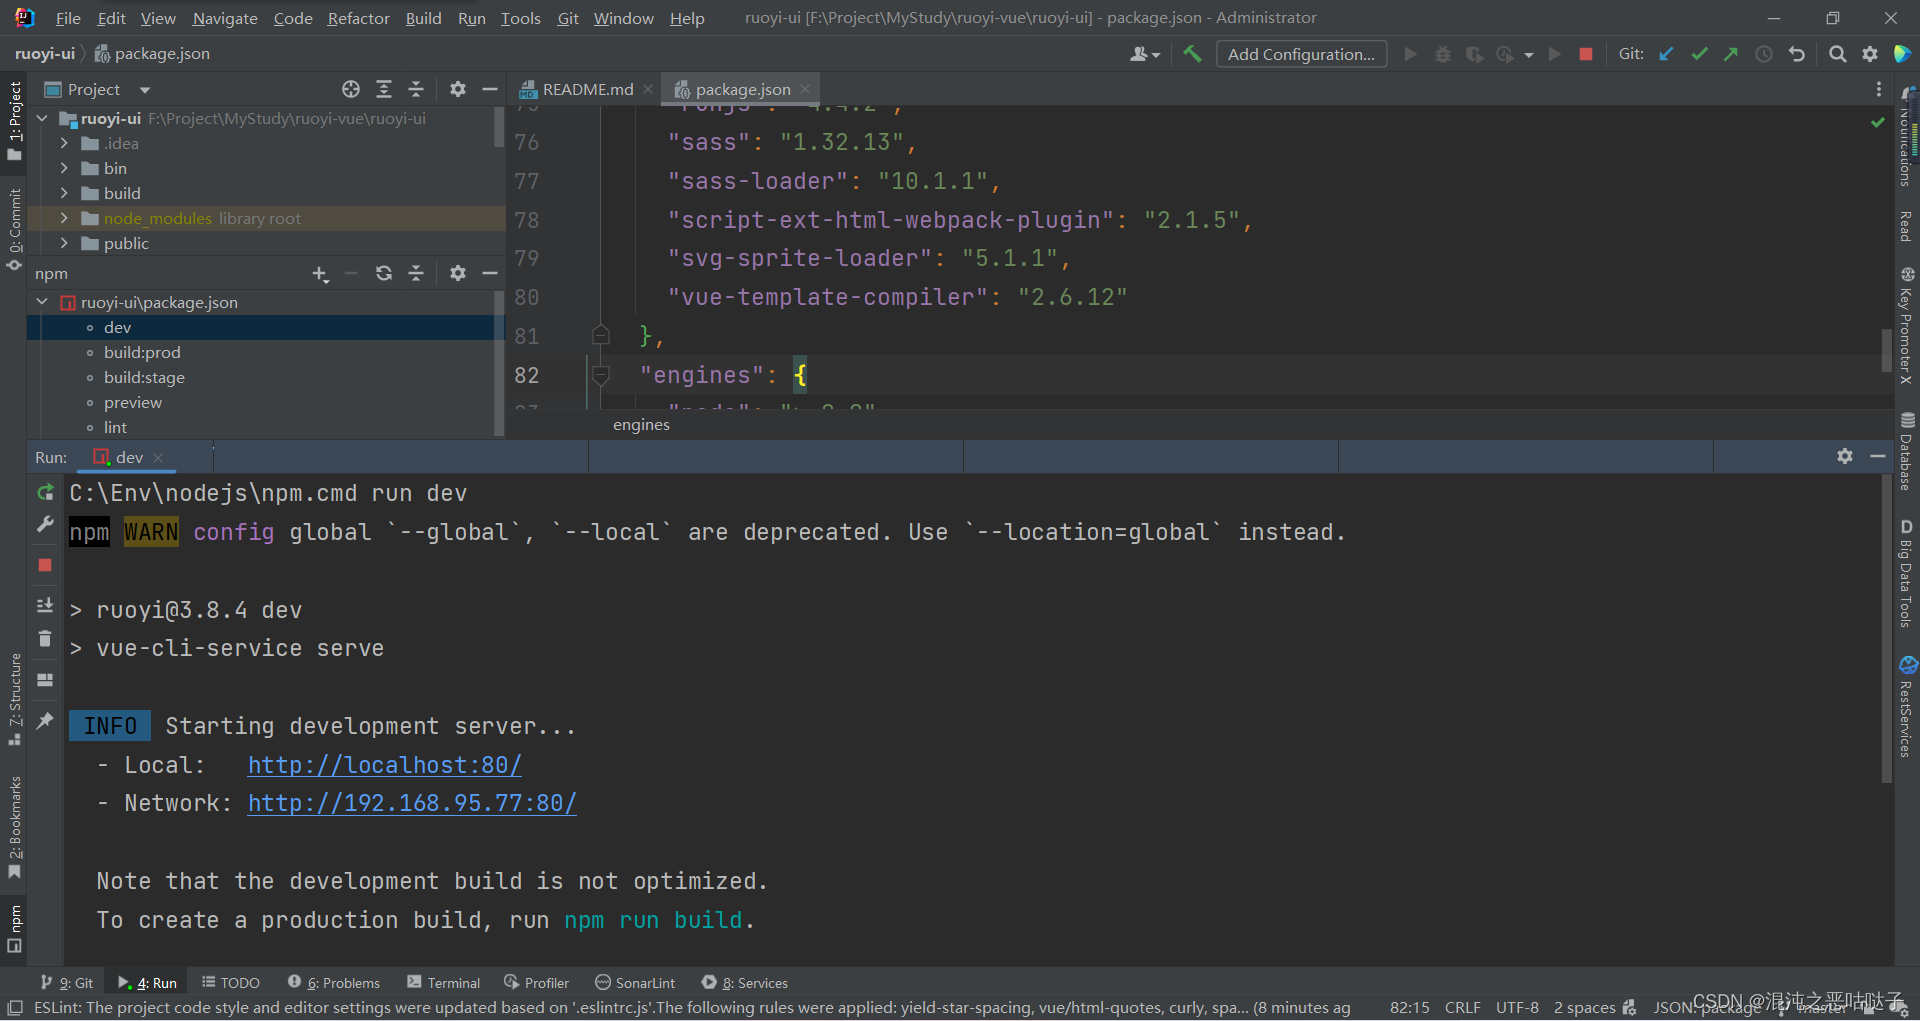Collapse all in Project panel
The height and width of the screenshot is (1021, 1920).
tap(416, 89)
